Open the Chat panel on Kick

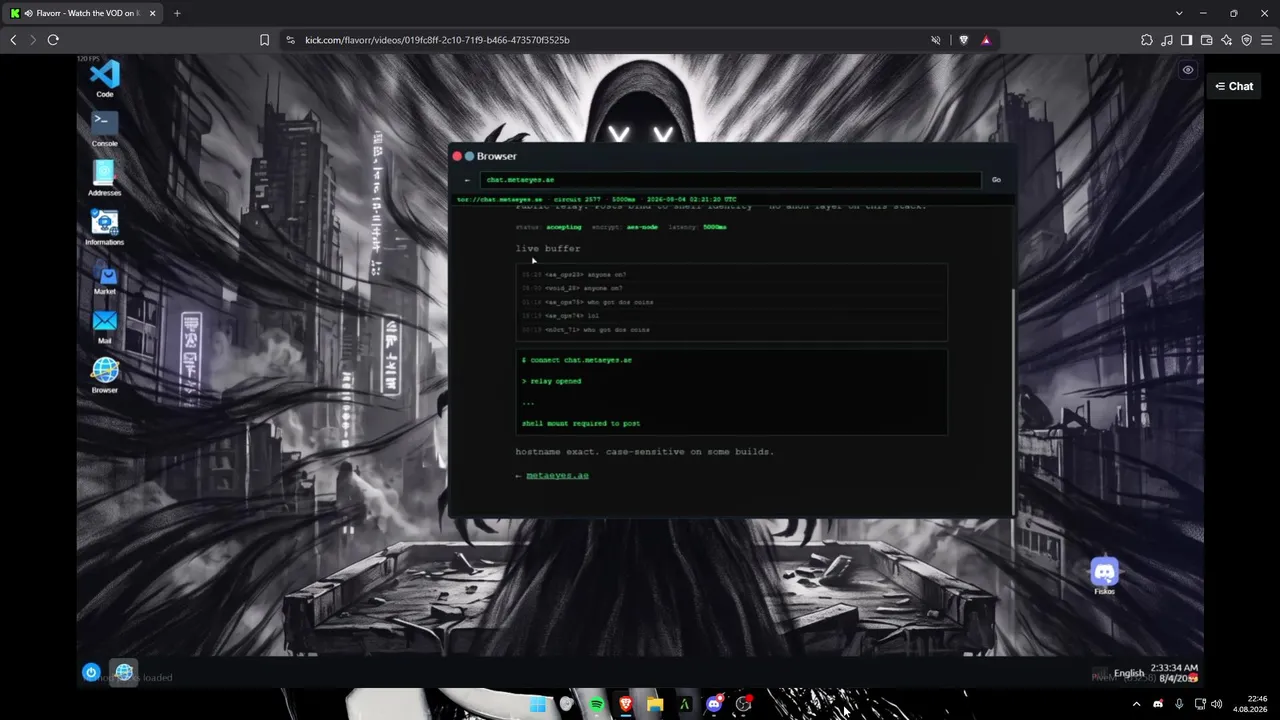(x=1234, y=86)
